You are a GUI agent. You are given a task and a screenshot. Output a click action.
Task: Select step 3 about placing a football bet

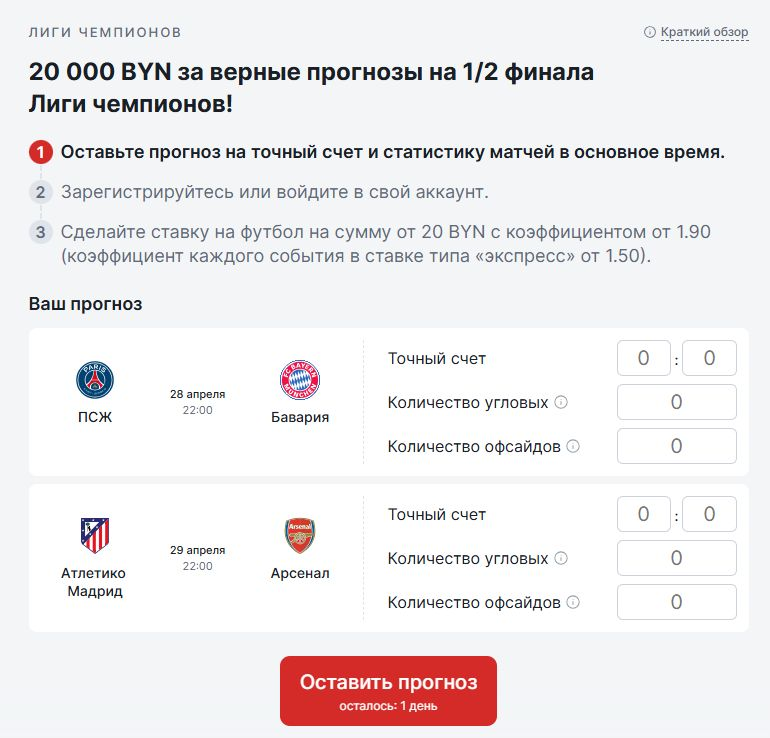click(x=41, y=232)
